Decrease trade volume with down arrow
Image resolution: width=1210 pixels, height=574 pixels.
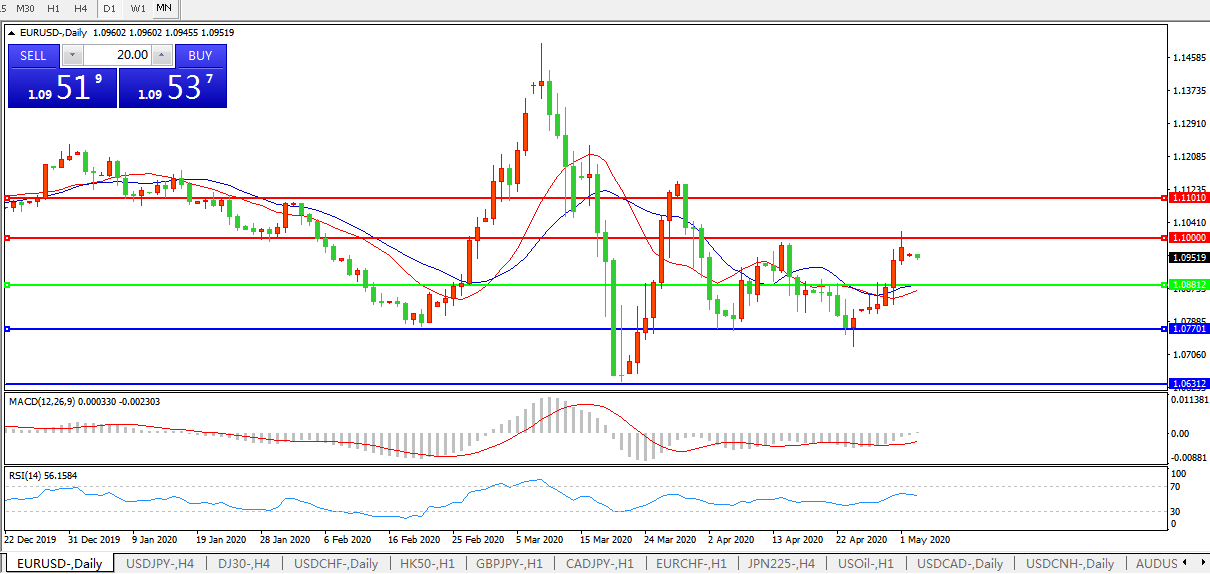coord(72,56)
